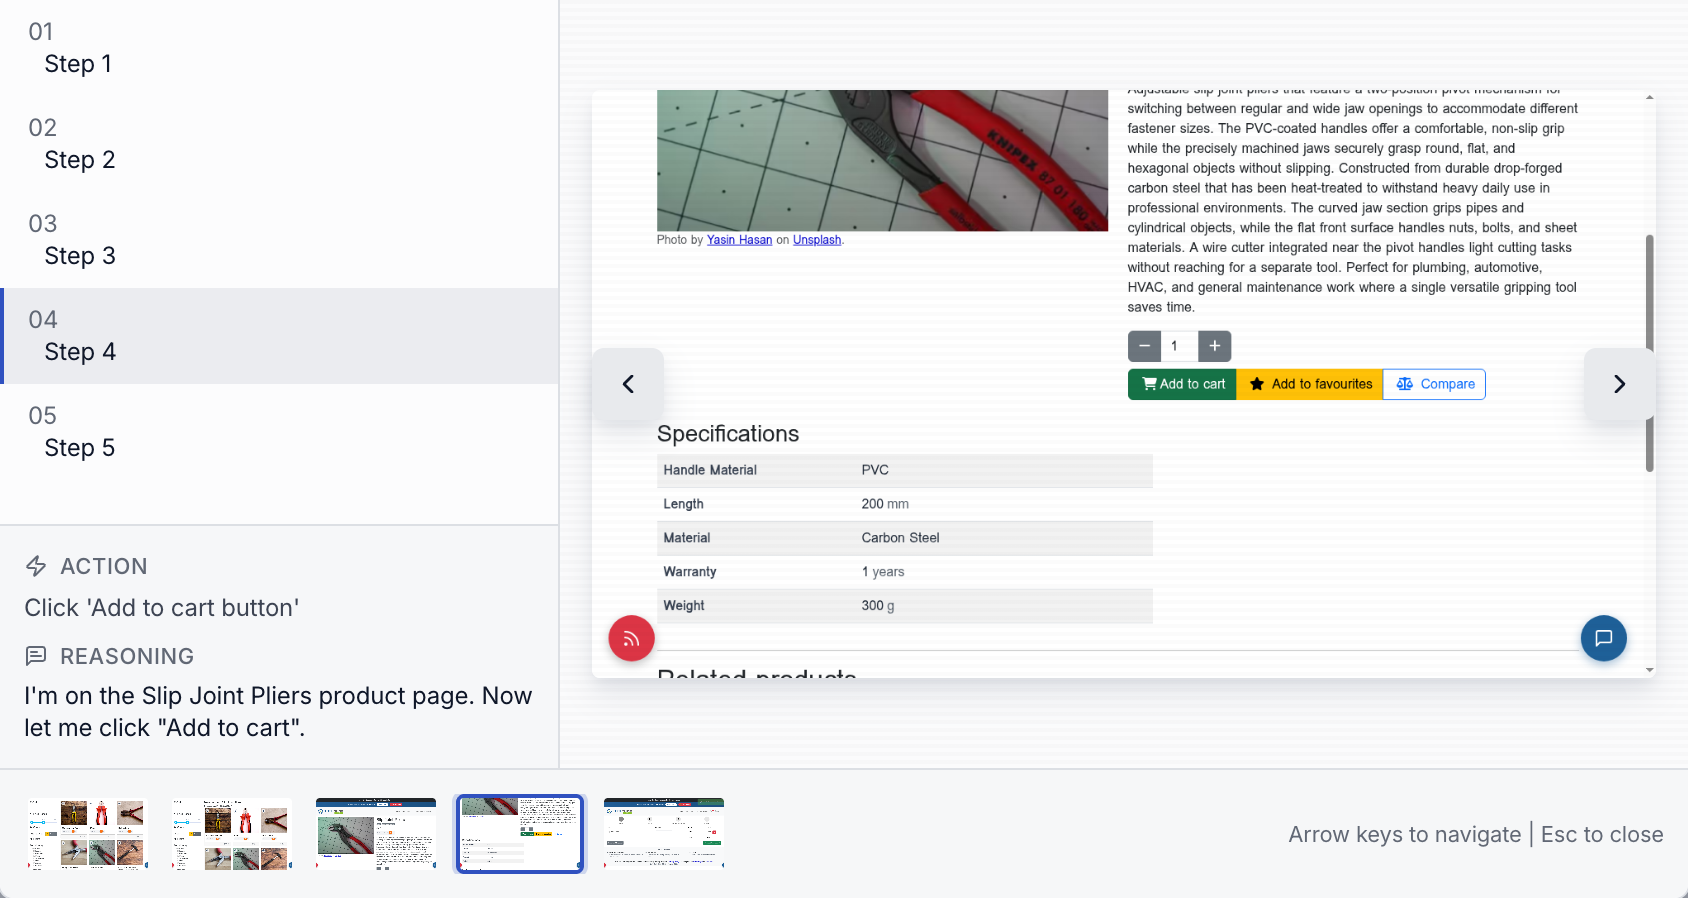1688x898 pixels.
Task: Go to next screenshot with right chevron
Action: pyautogui.click(x=1620, y=384)
